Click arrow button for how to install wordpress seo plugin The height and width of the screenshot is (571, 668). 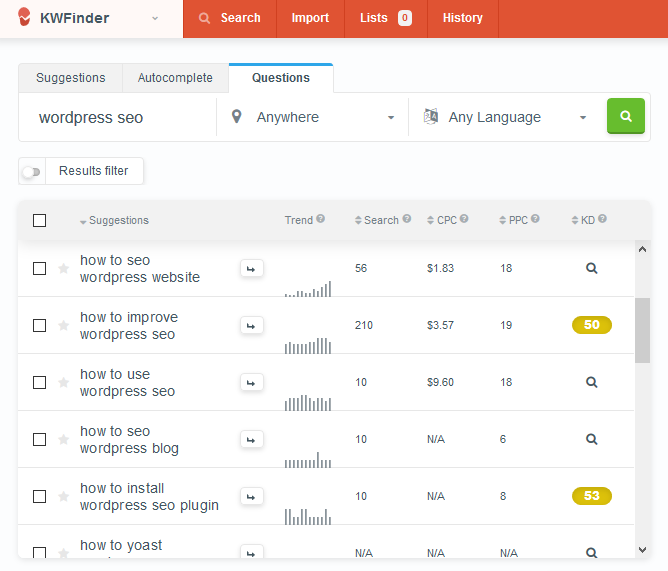pyautogui.click(x=251, y=496)
